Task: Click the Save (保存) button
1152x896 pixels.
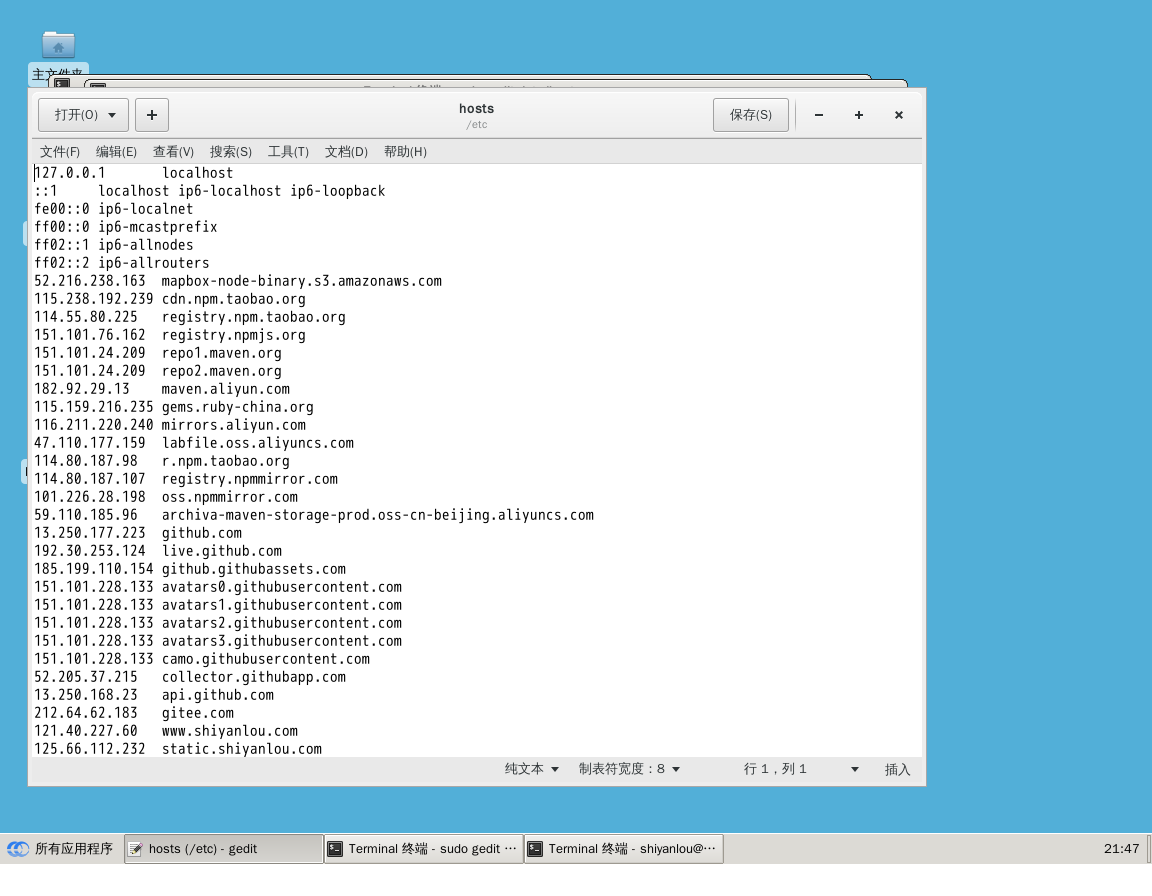Action: 750,115
